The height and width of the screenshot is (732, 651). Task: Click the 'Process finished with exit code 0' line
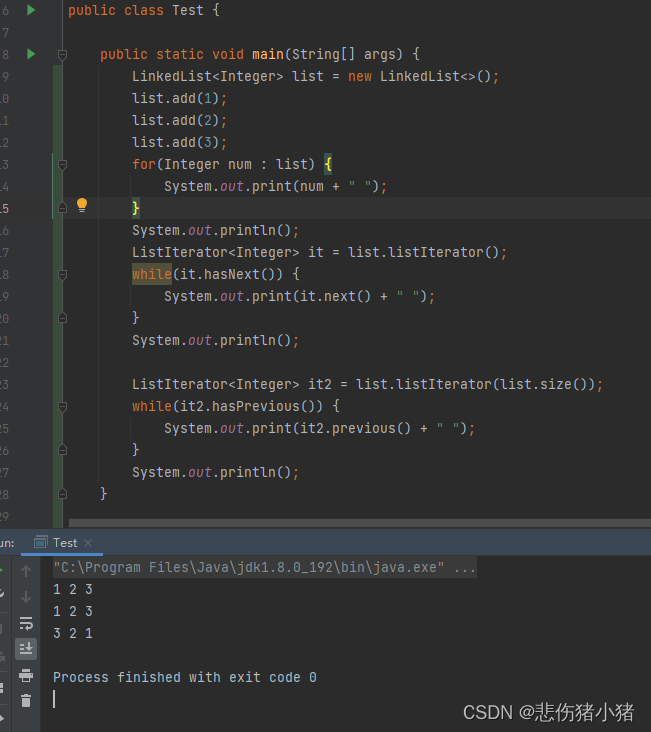click(184, 677)
